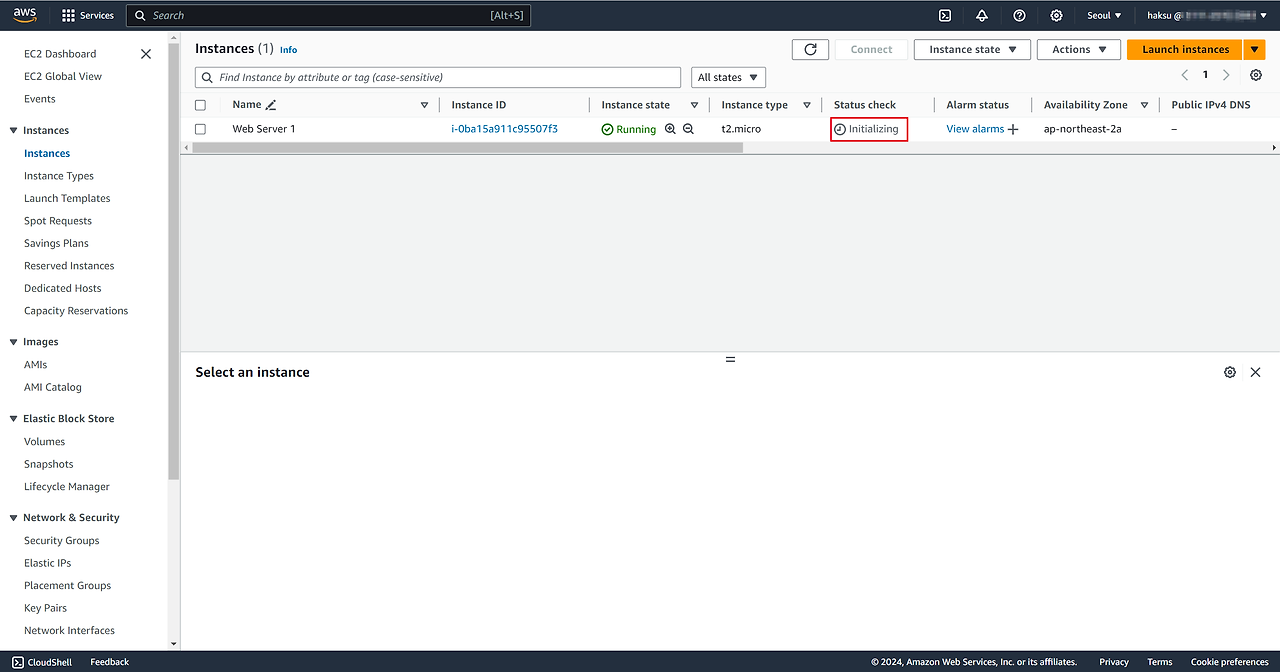Open the Instance state dropdown
Screen dimensions: 1280x672
point(972,49)
